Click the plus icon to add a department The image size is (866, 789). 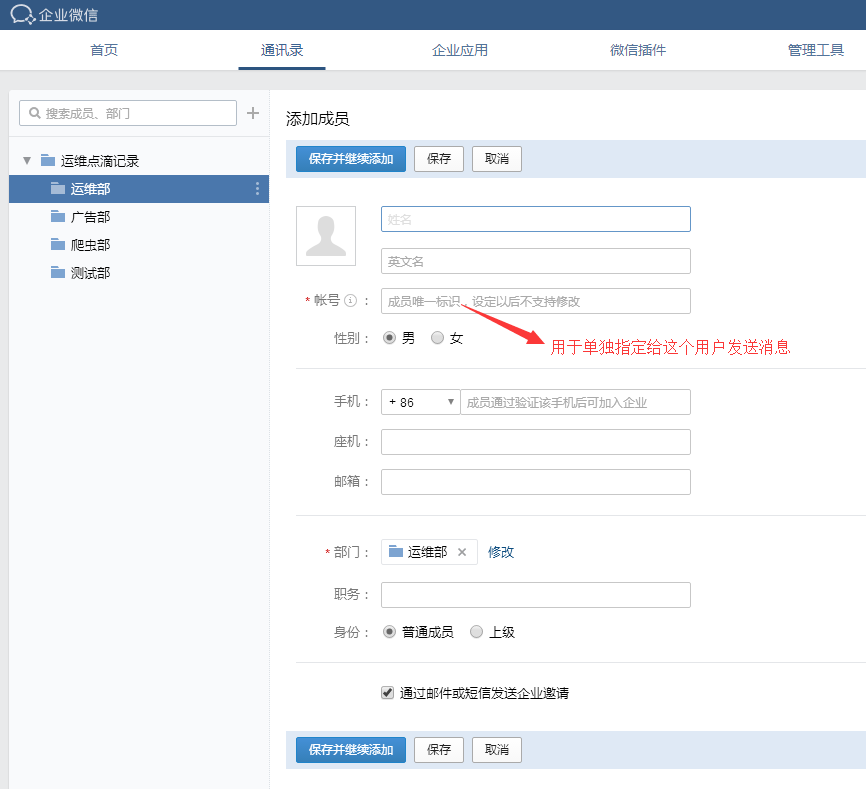[252, 113]
